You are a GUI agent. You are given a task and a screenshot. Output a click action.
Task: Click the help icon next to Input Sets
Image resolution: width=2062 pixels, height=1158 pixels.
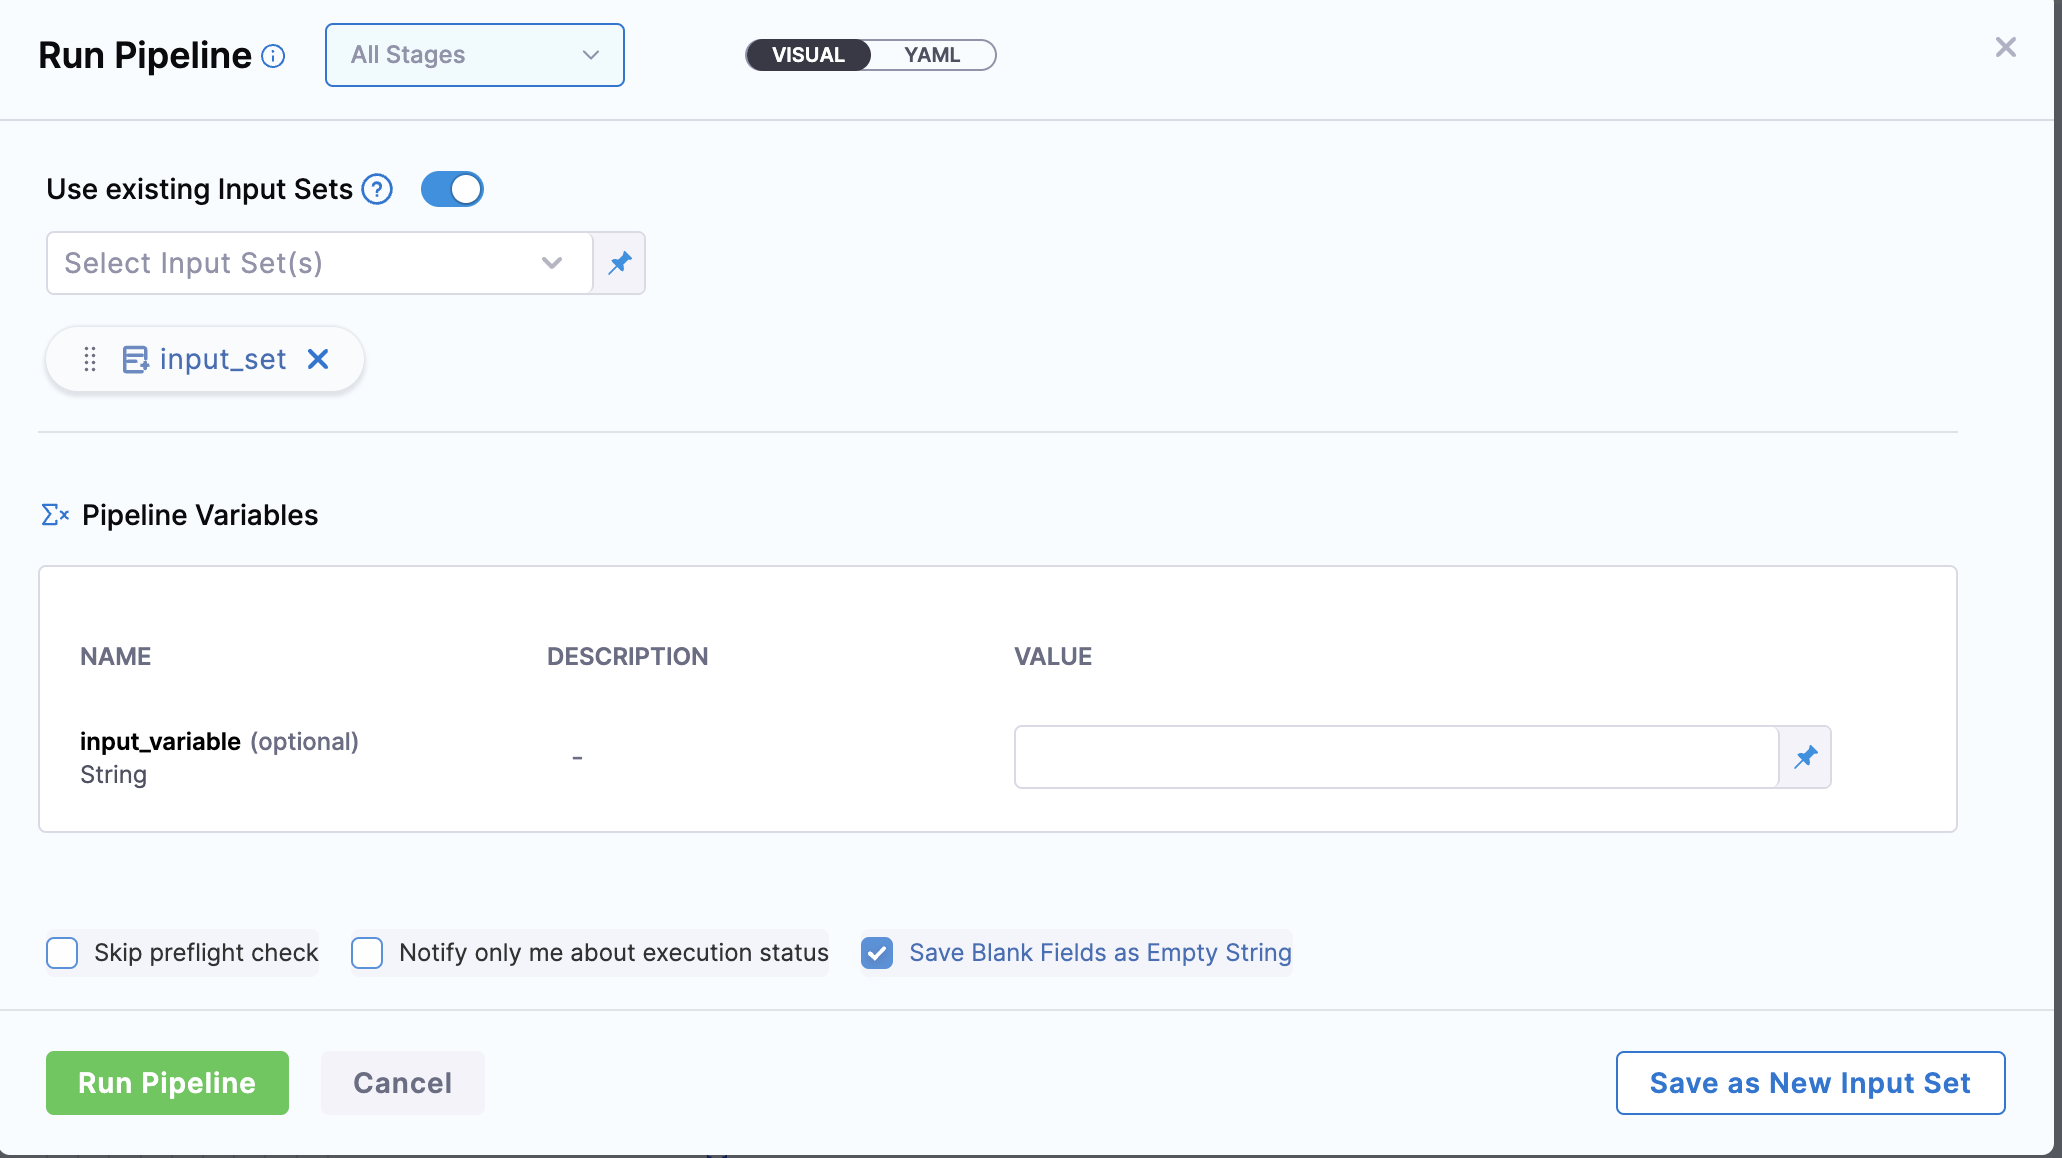[377, 189]
